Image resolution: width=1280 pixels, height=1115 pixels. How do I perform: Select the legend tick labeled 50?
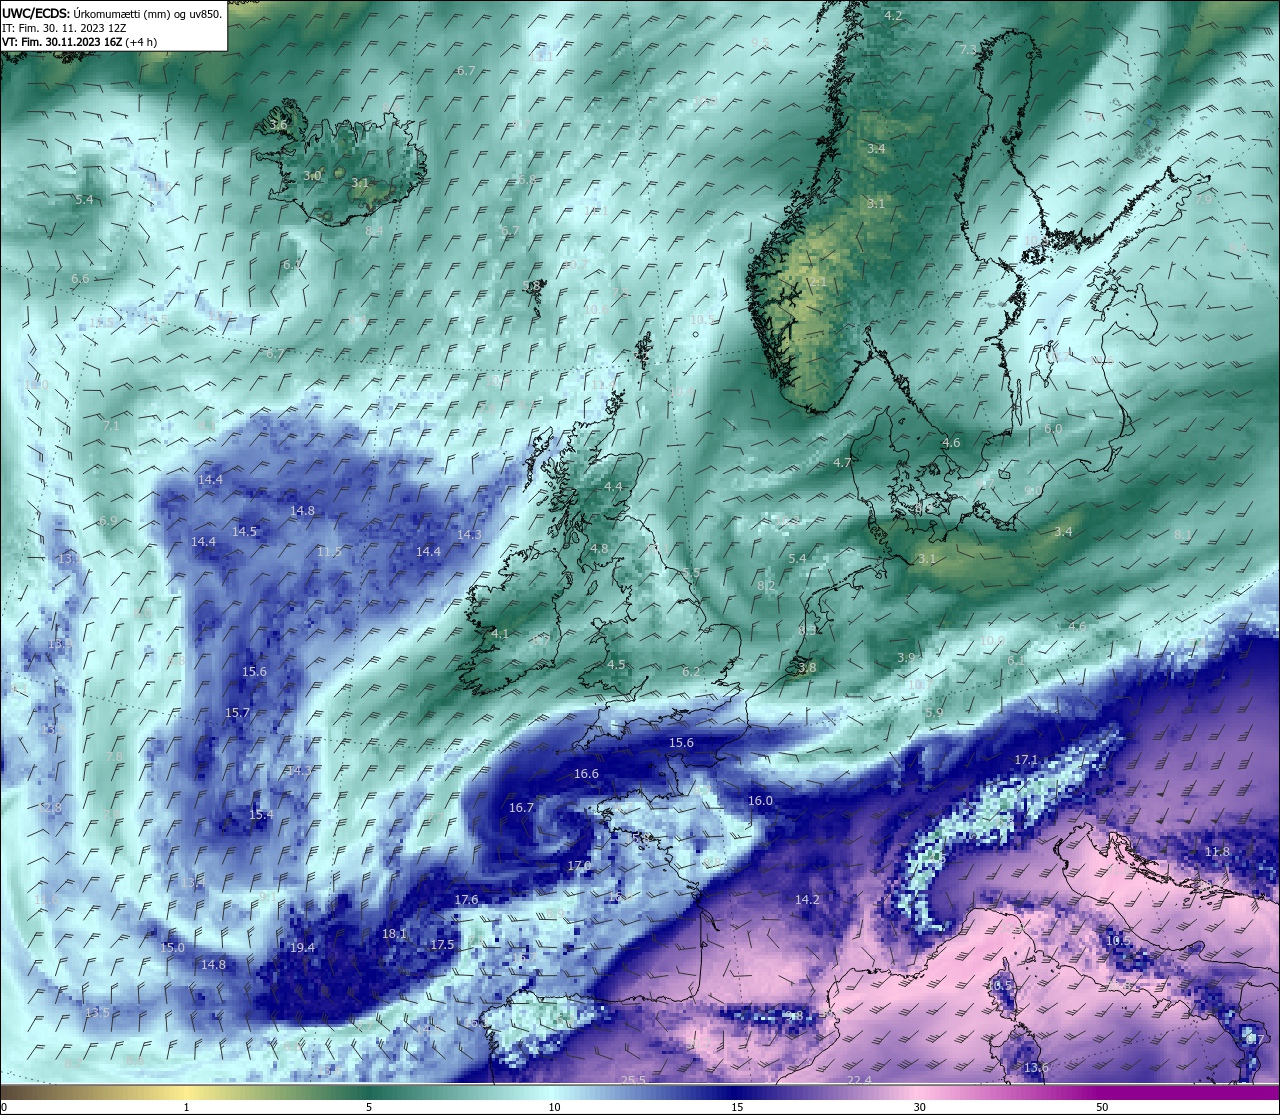[x=1102, y=1107]
